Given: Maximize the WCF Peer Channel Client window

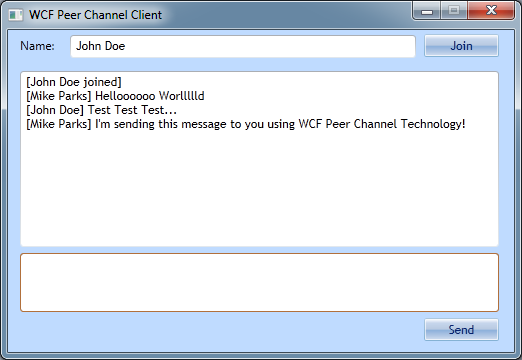Looking at the screenshot, I should coord(454,11).
